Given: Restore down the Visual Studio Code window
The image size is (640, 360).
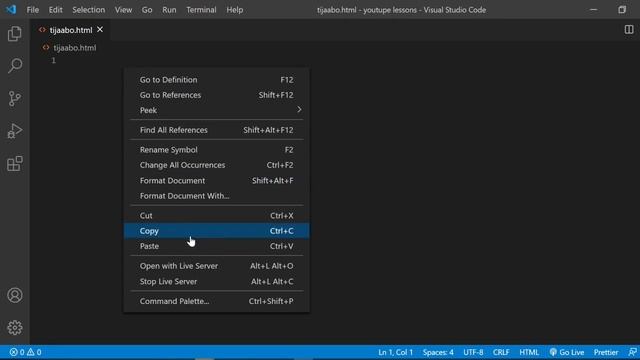Looking at the screenshot, I should [x=622, y=9].
